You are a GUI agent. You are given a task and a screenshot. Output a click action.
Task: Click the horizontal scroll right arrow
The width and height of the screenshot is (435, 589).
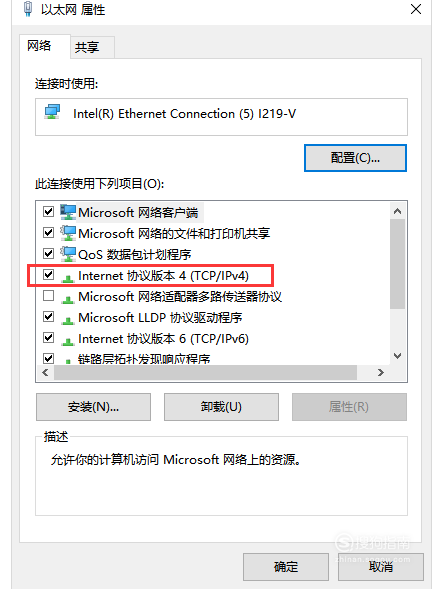pyautogui.click(x=381, y=373)
